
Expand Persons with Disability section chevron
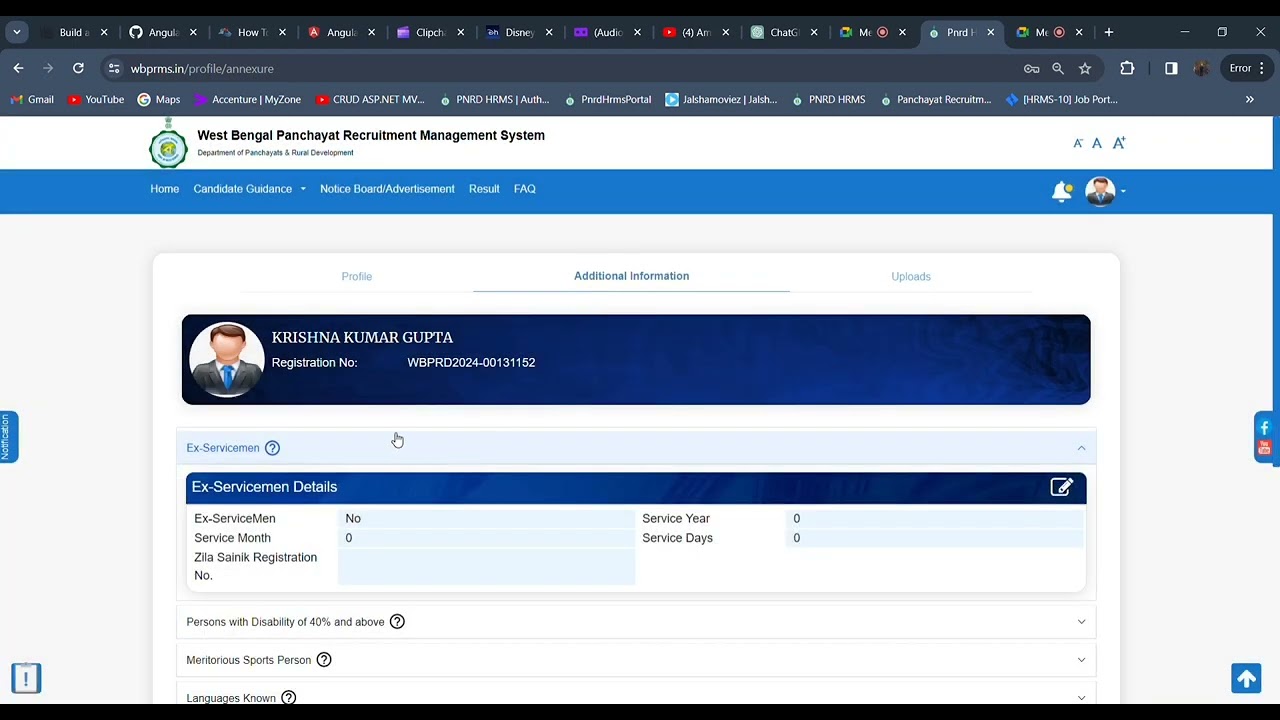click(x=1081, y=622)
